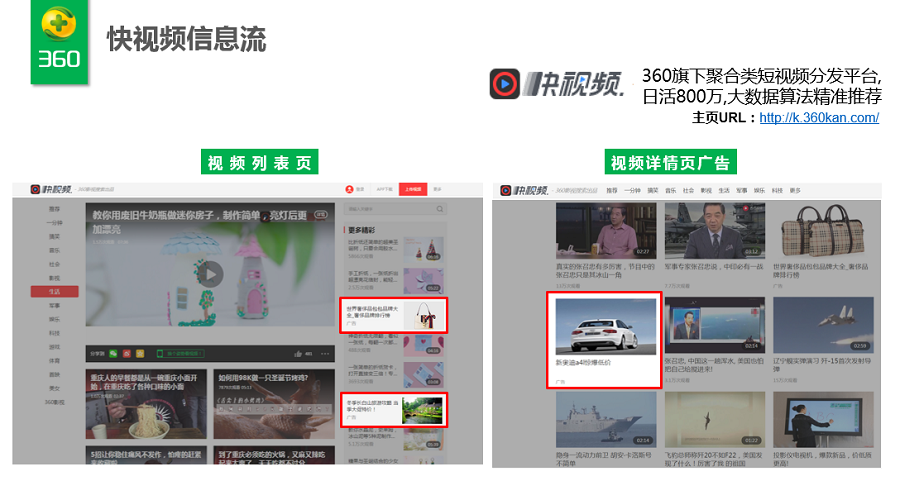This screenshot has width=900, height=500.
Task: Expand 更多 next to the upload button
Action: coord(437,189)
